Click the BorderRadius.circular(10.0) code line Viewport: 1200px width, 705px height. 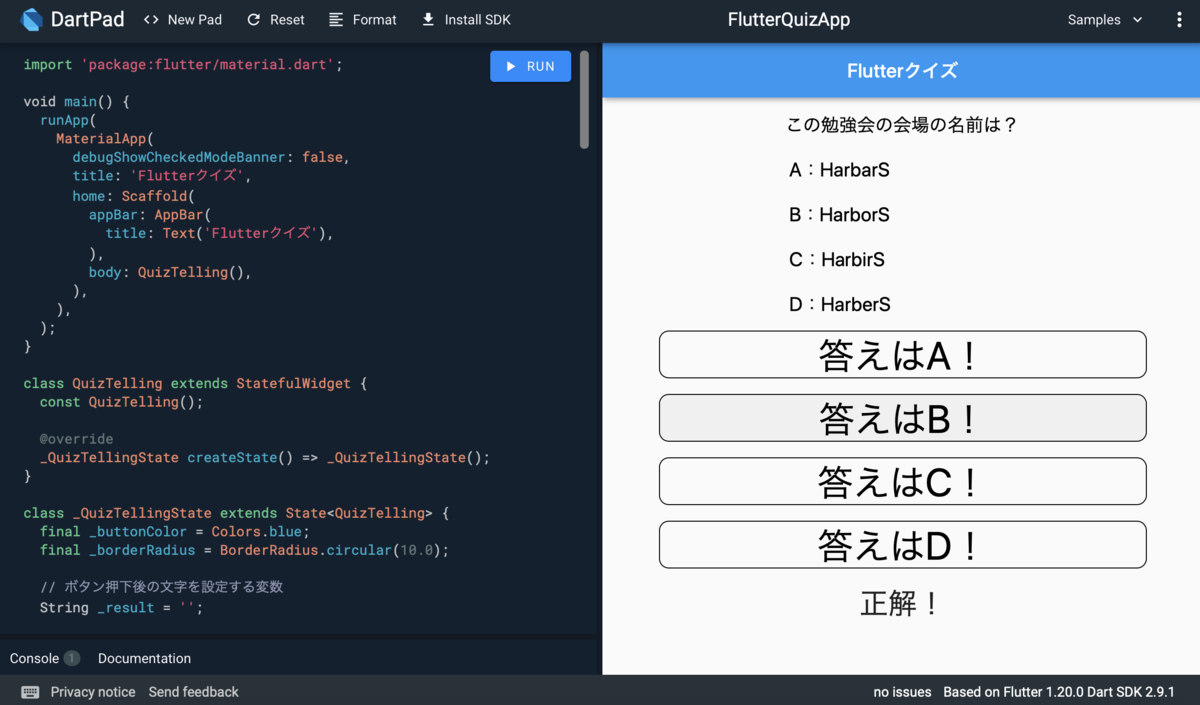click(x=245, y=550)
